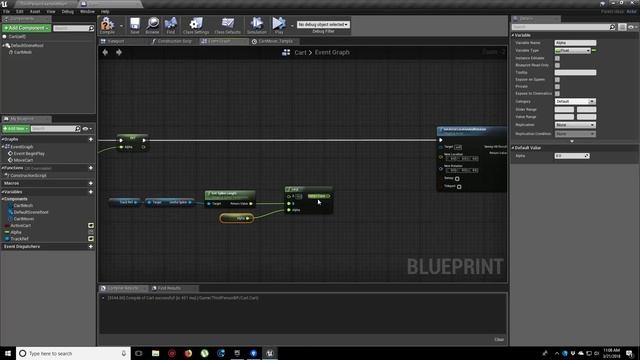Open Class Settings from the toolbar
The width and height of the screenshot is (640, 360).
[196, 25]
